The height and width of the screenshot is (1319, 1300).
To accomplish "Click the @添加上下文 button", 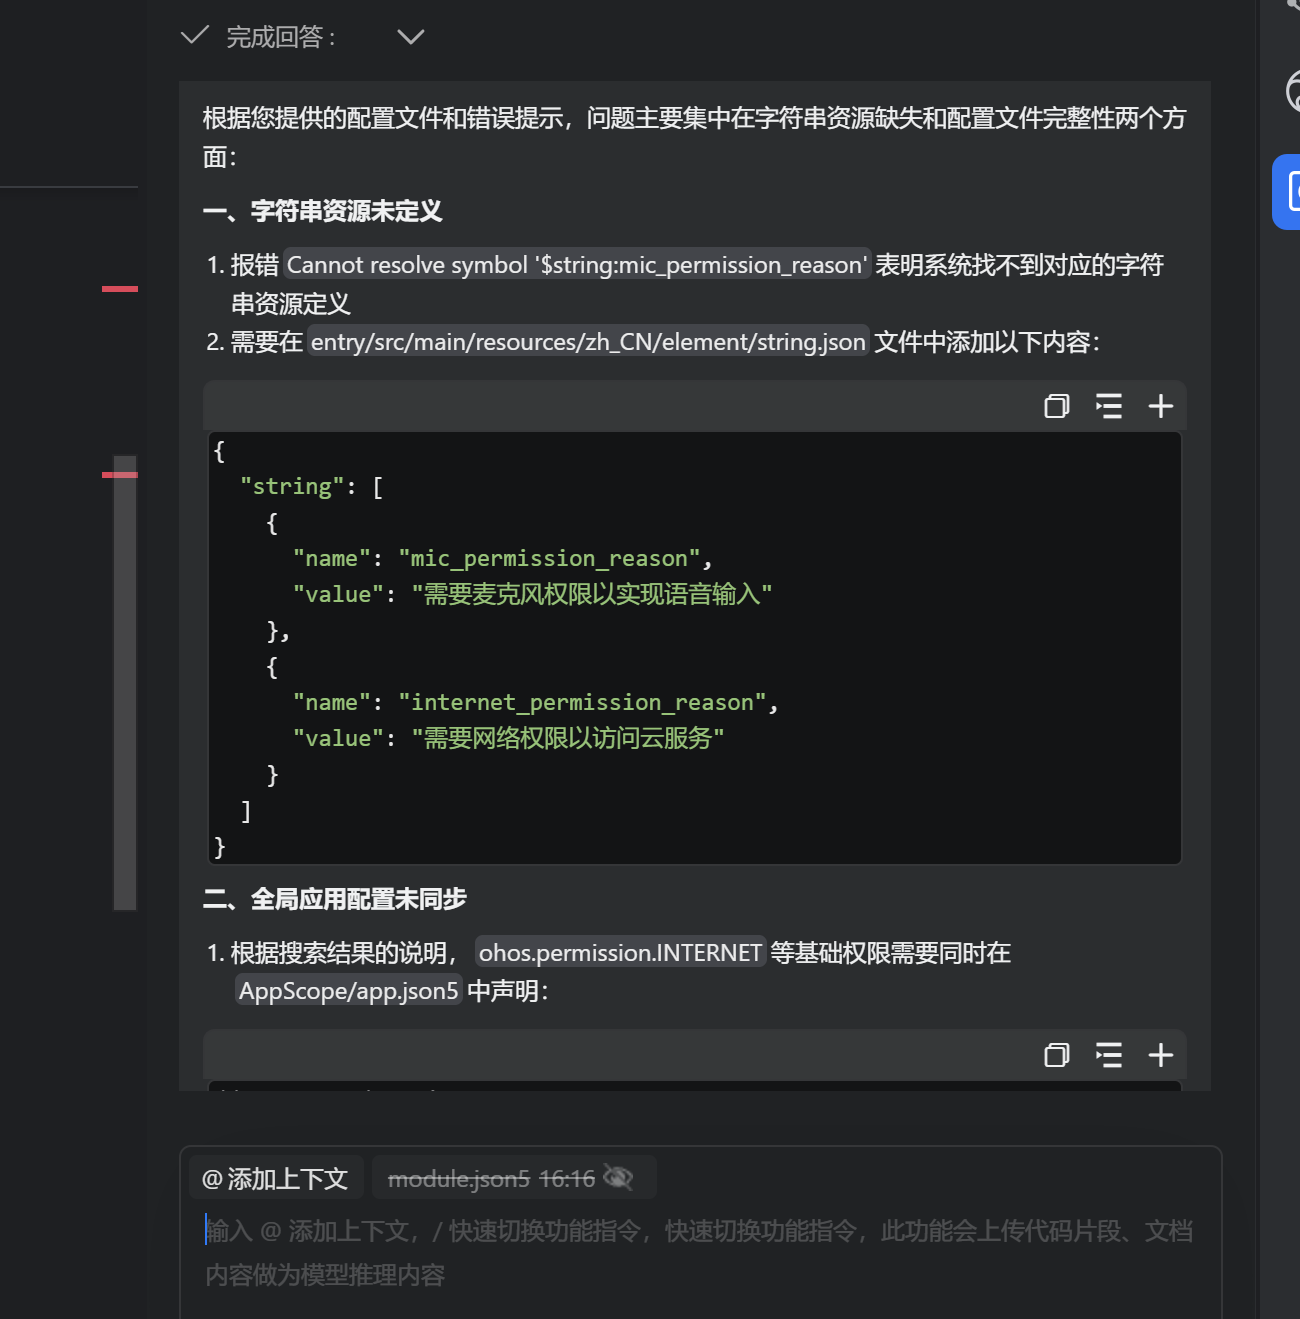I will [275, 1178].
